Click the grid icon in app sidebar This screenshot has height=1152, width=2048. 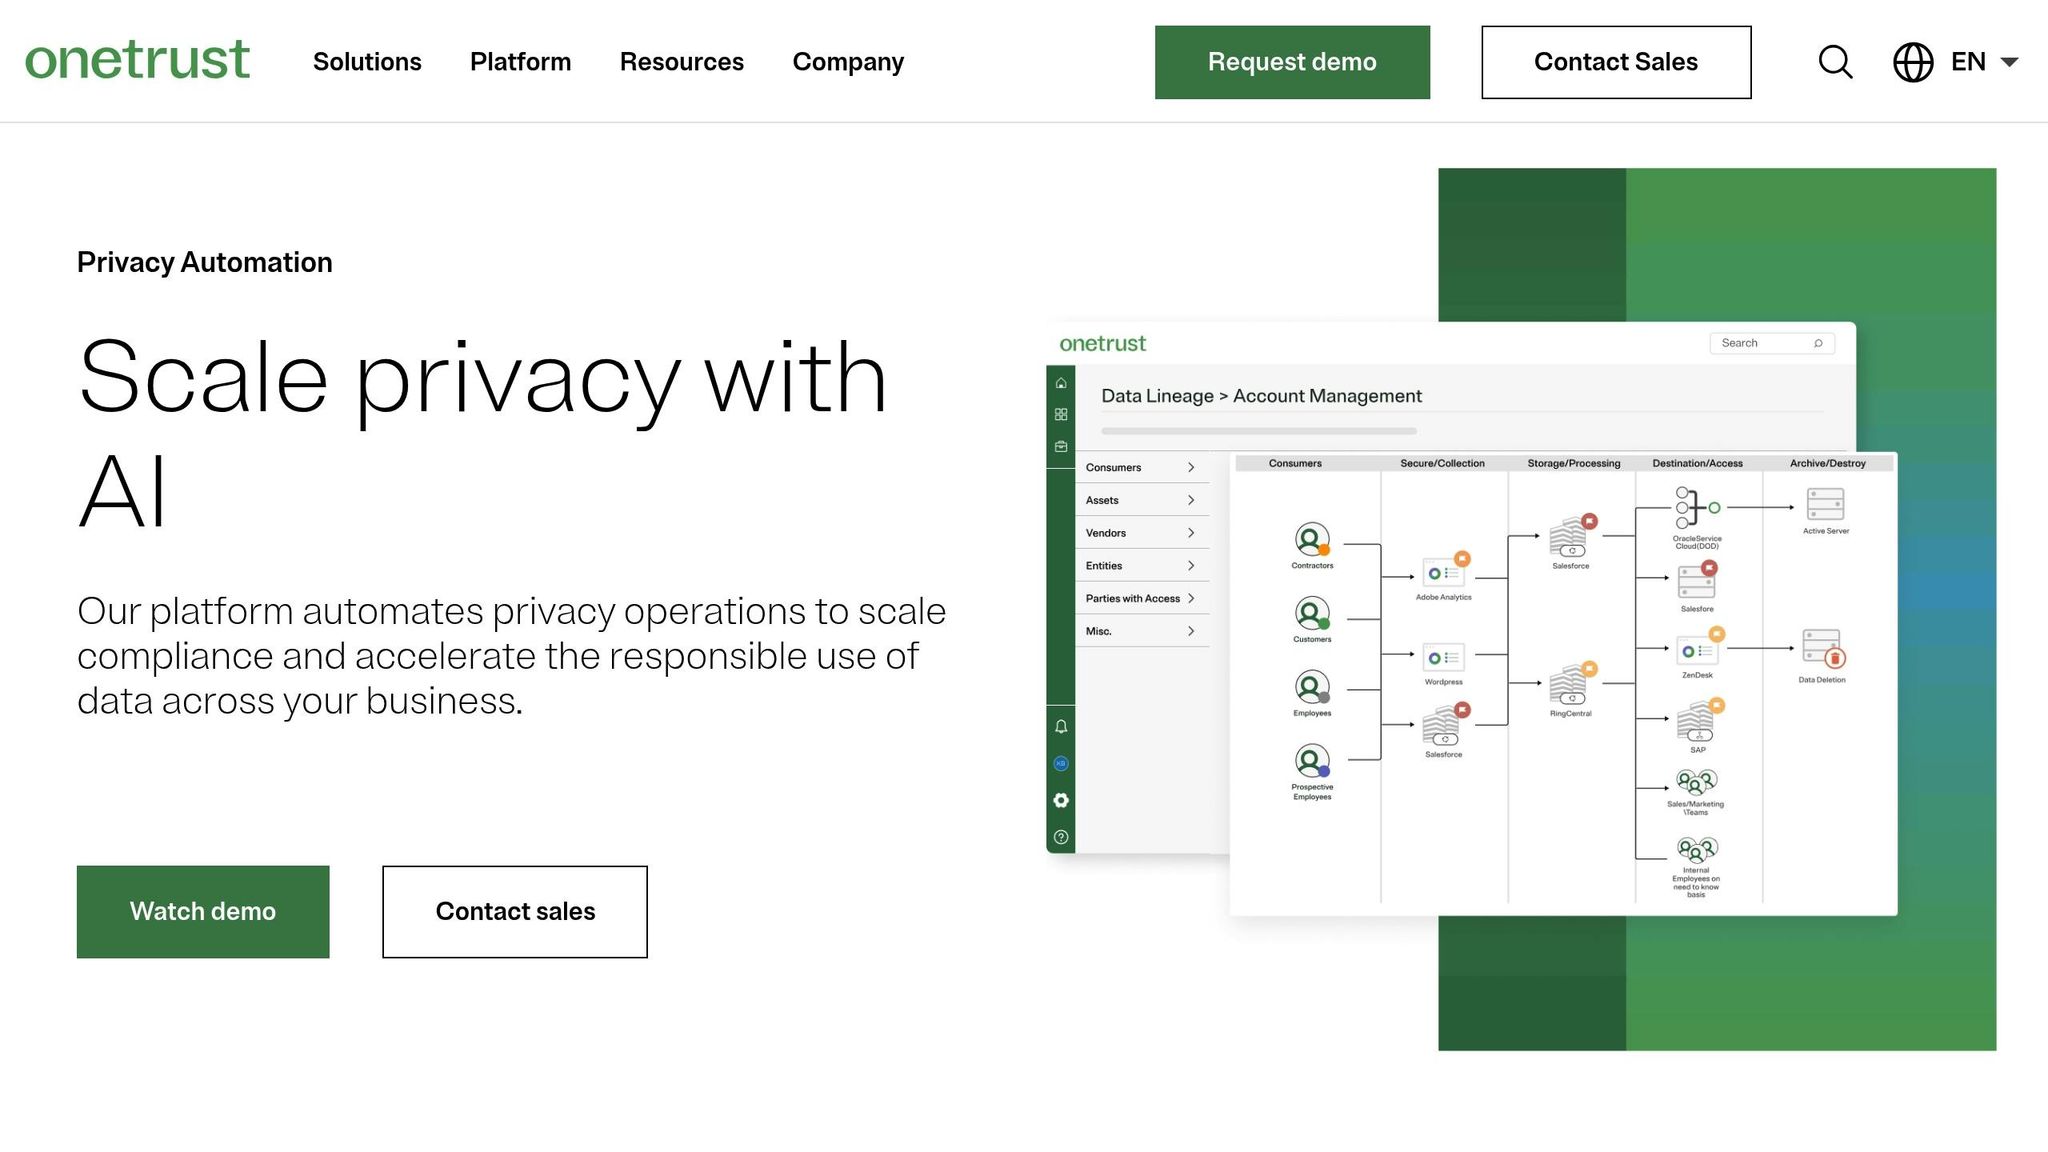click(1061, 414)
